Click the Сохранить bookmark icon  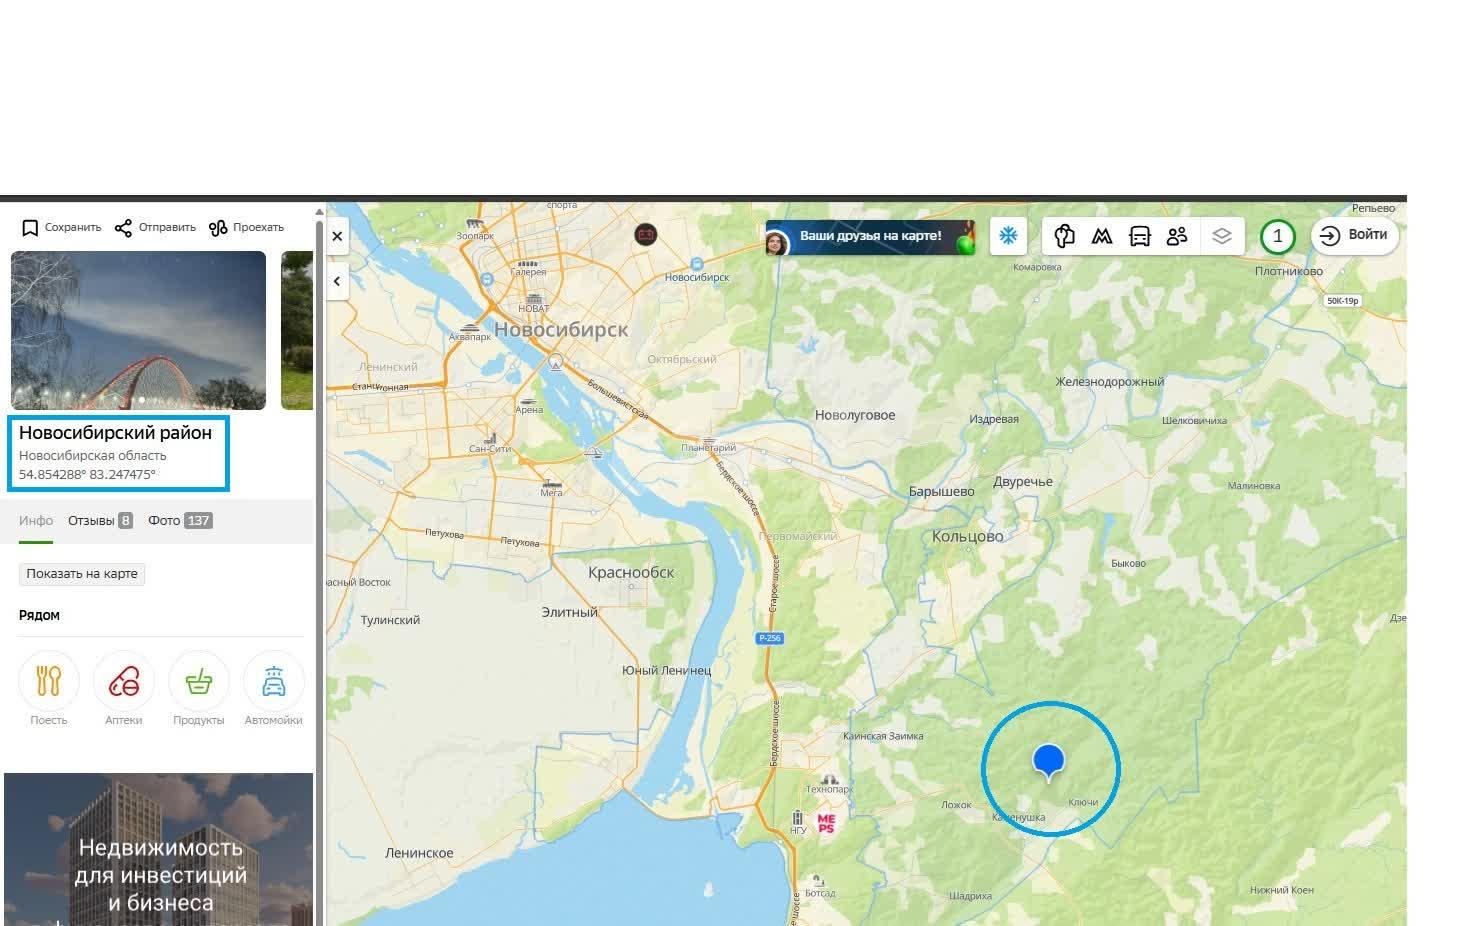(x=30, y=228)
